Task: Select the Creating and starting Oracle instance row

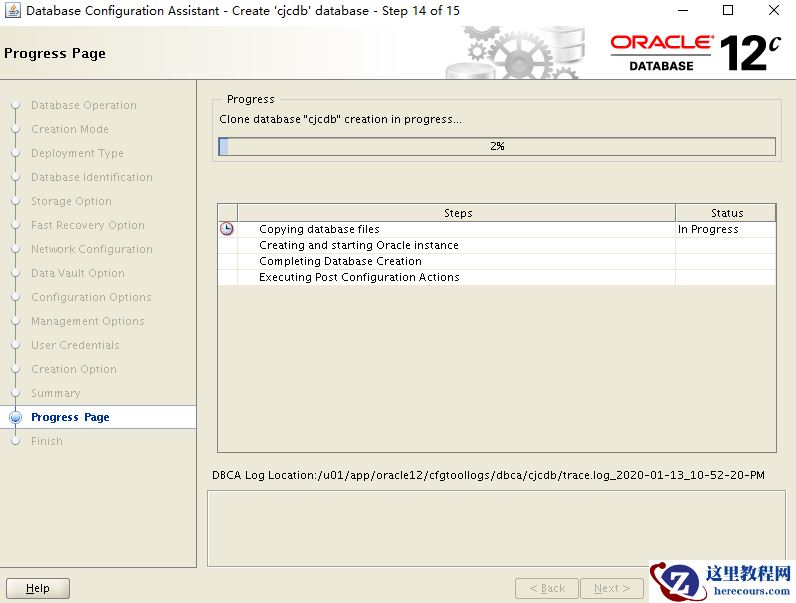Action: [496, 245]
